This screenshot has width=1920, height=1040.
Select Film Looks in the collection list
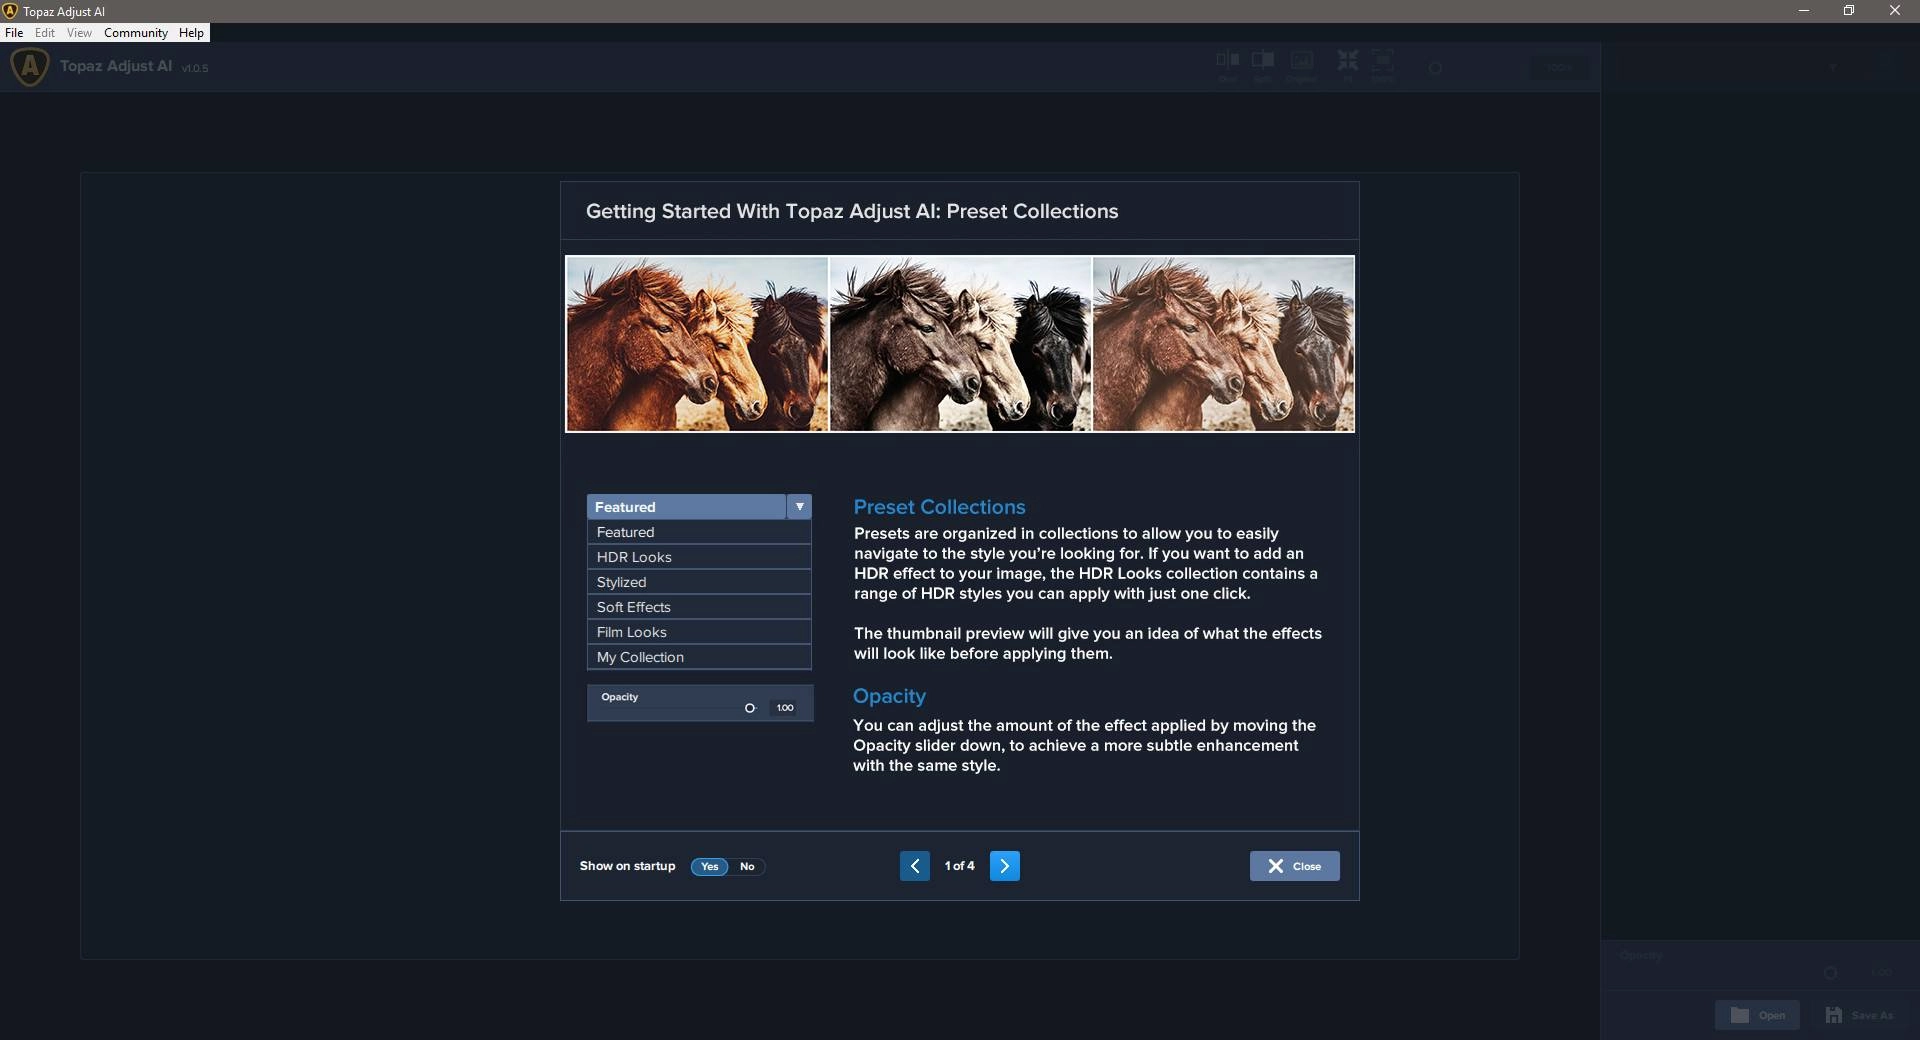(699, 632)
